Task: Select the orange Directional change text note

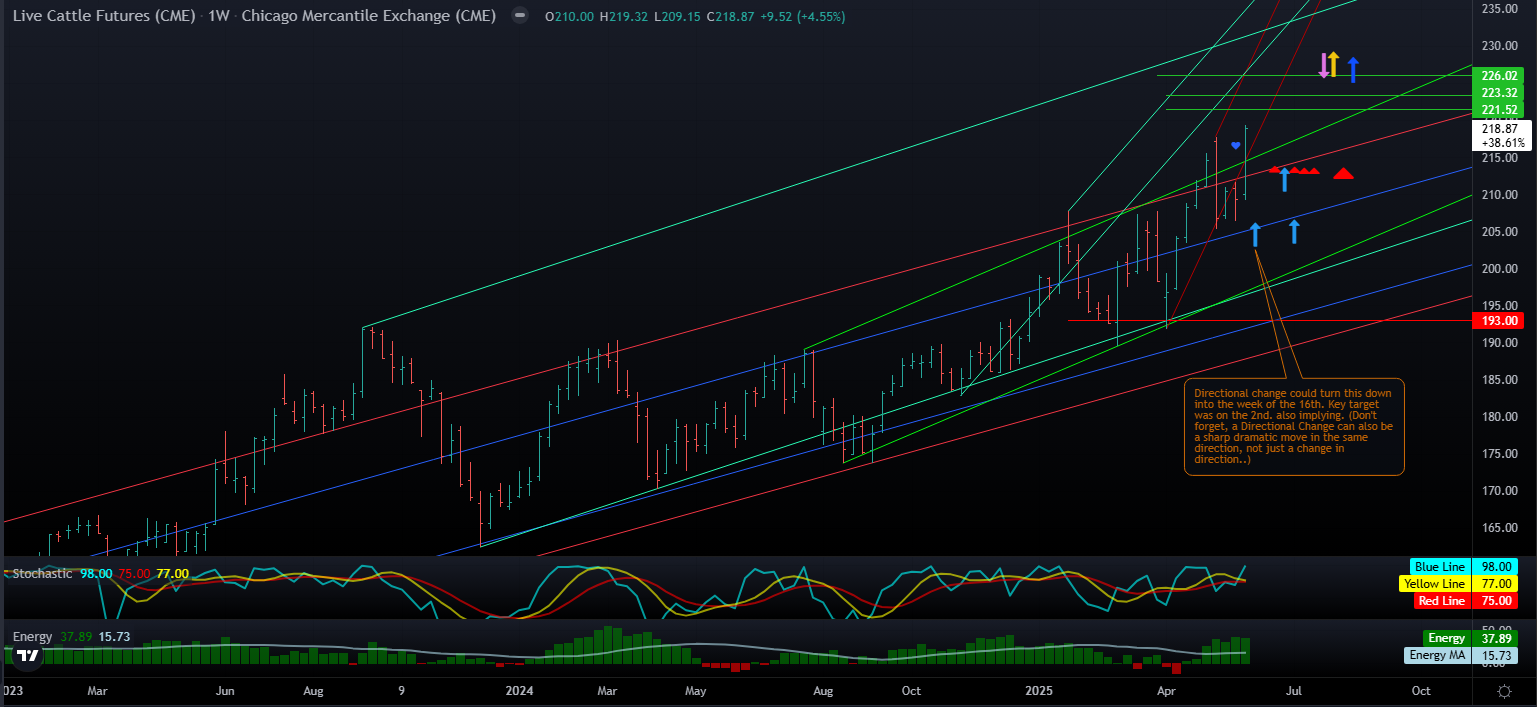Action: click(x=1294, y=426)
